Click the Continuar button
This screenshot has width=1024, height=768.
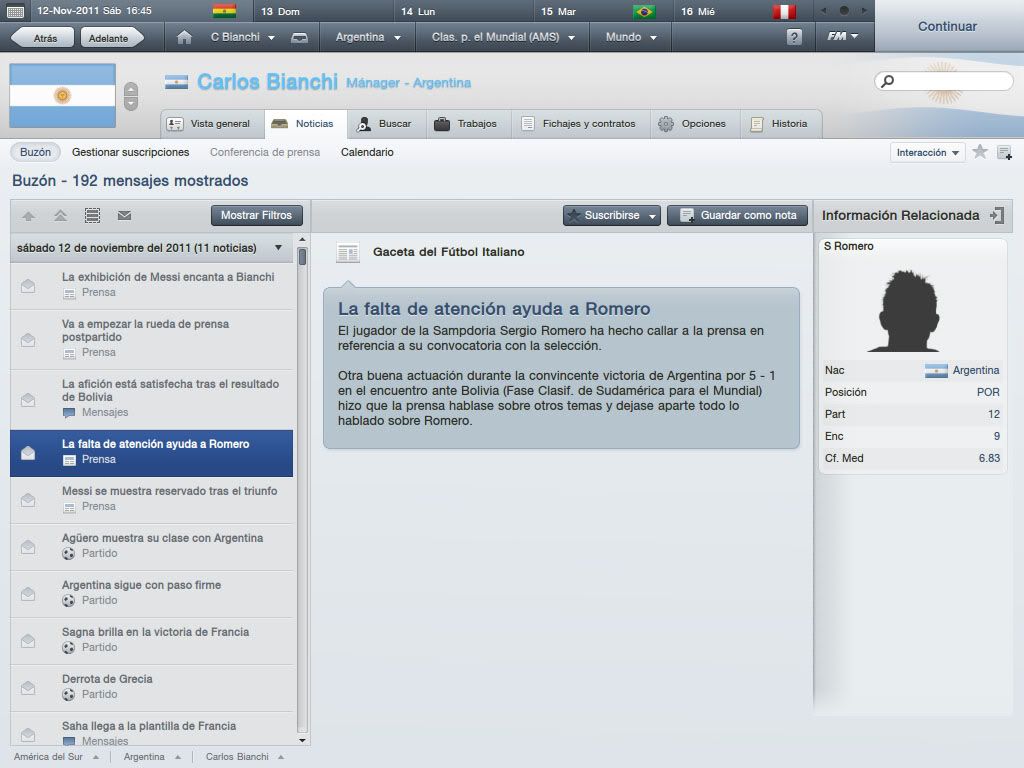[x=948, y=26]
